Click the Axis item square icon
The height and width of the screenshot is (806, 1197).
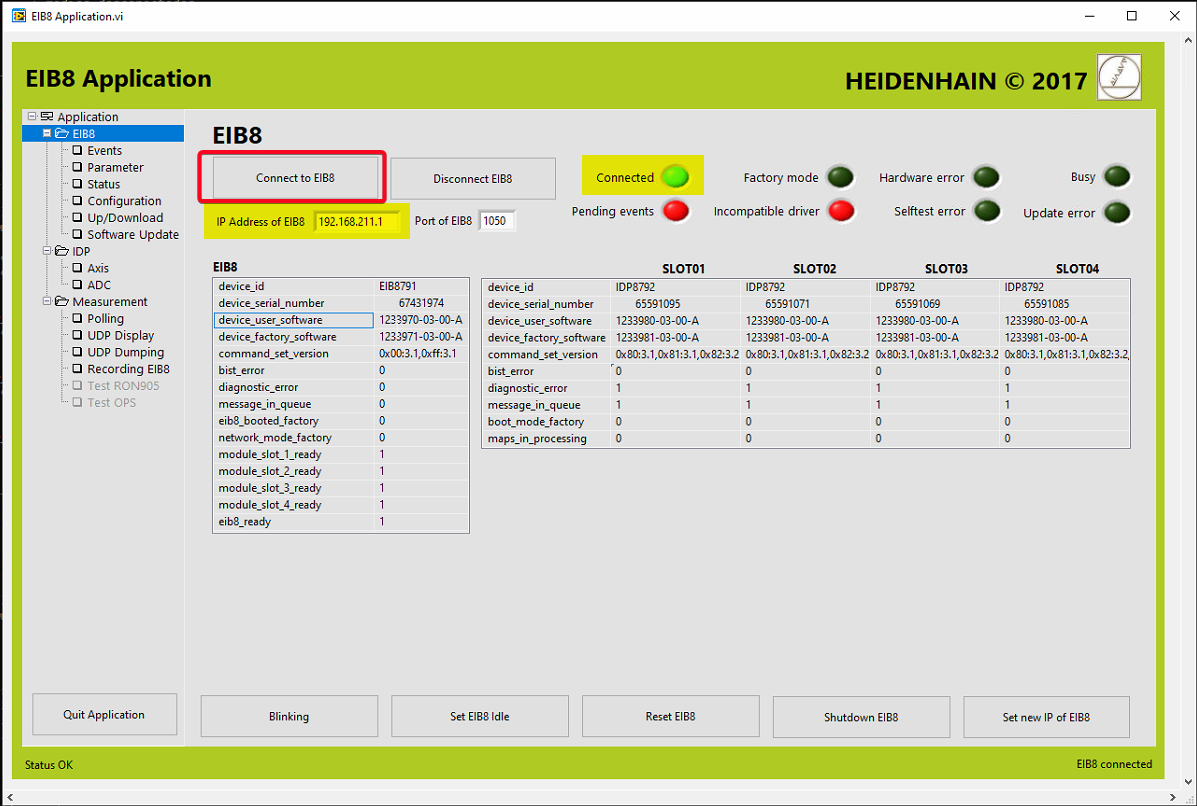[77, 268]
